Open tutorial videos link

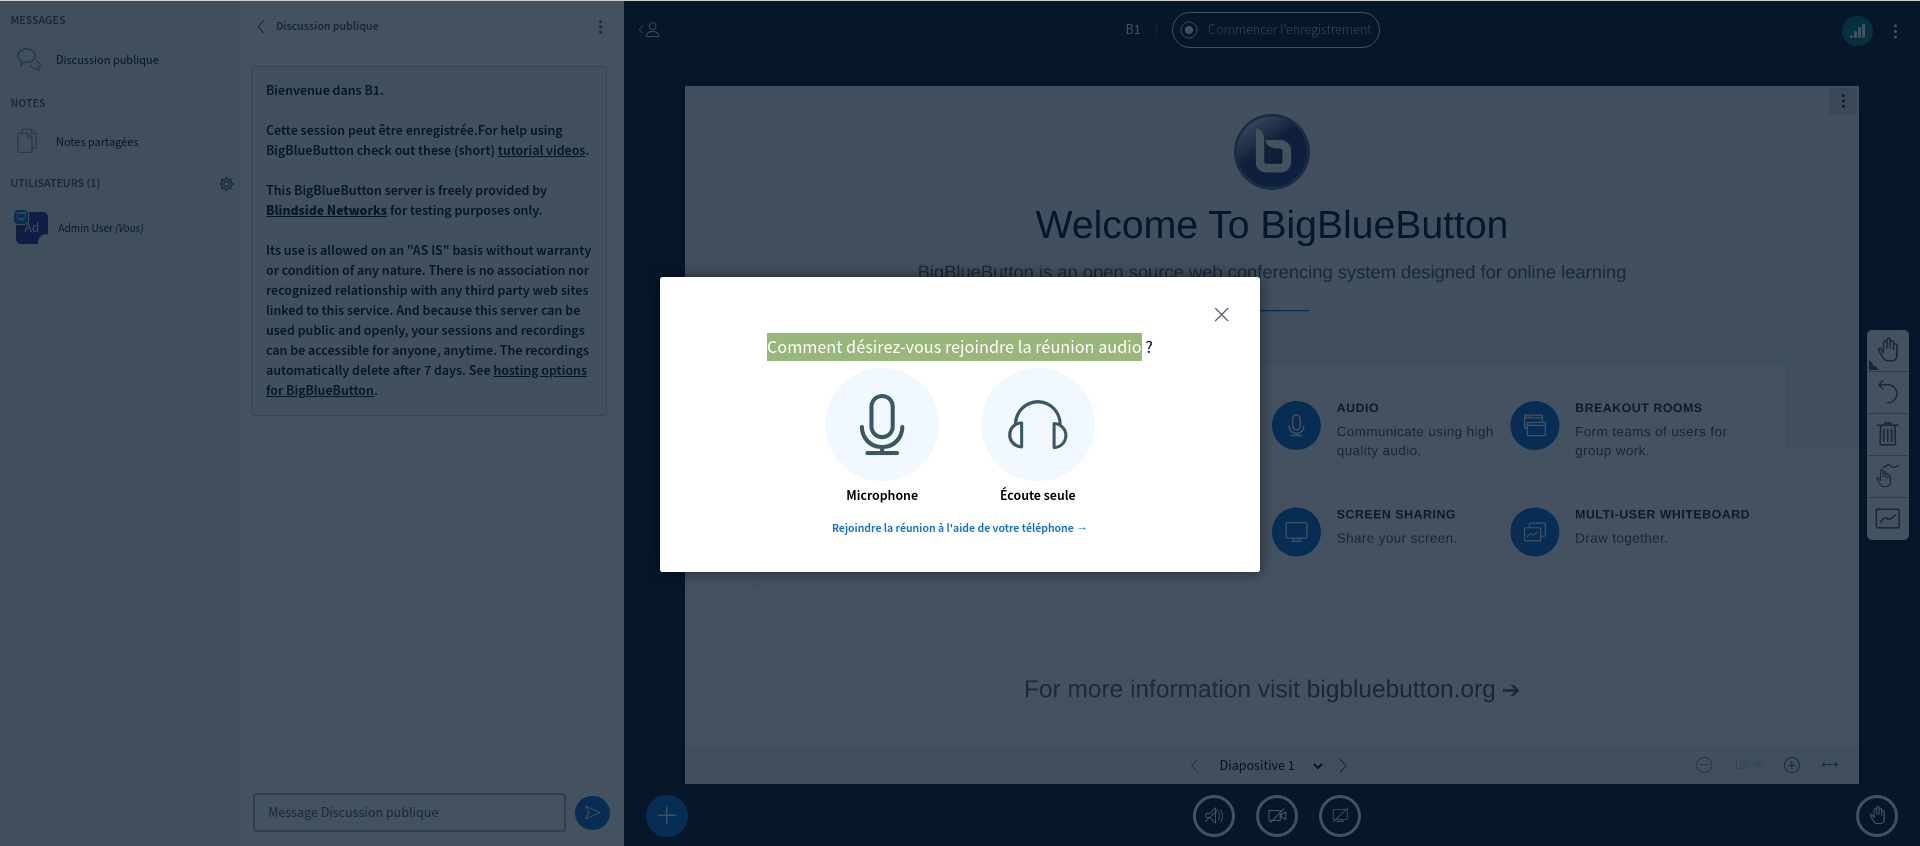(x=541, y=150)
